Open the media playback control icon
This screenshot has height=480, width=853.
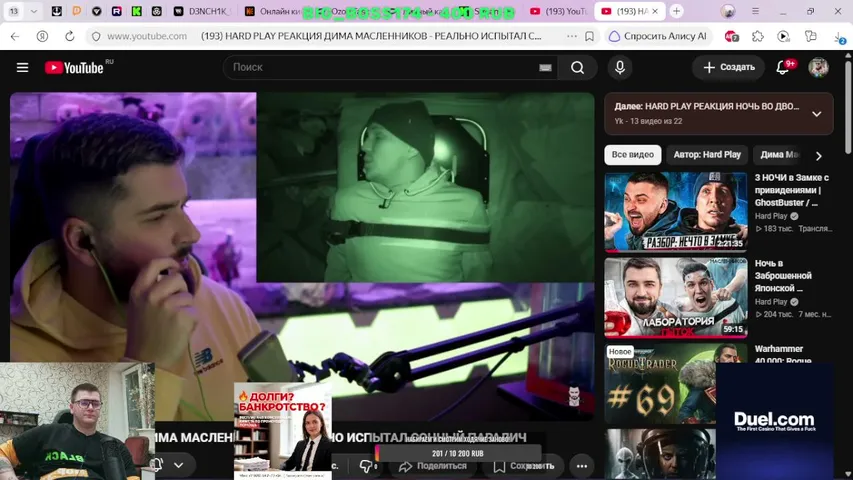click(783, 36)
